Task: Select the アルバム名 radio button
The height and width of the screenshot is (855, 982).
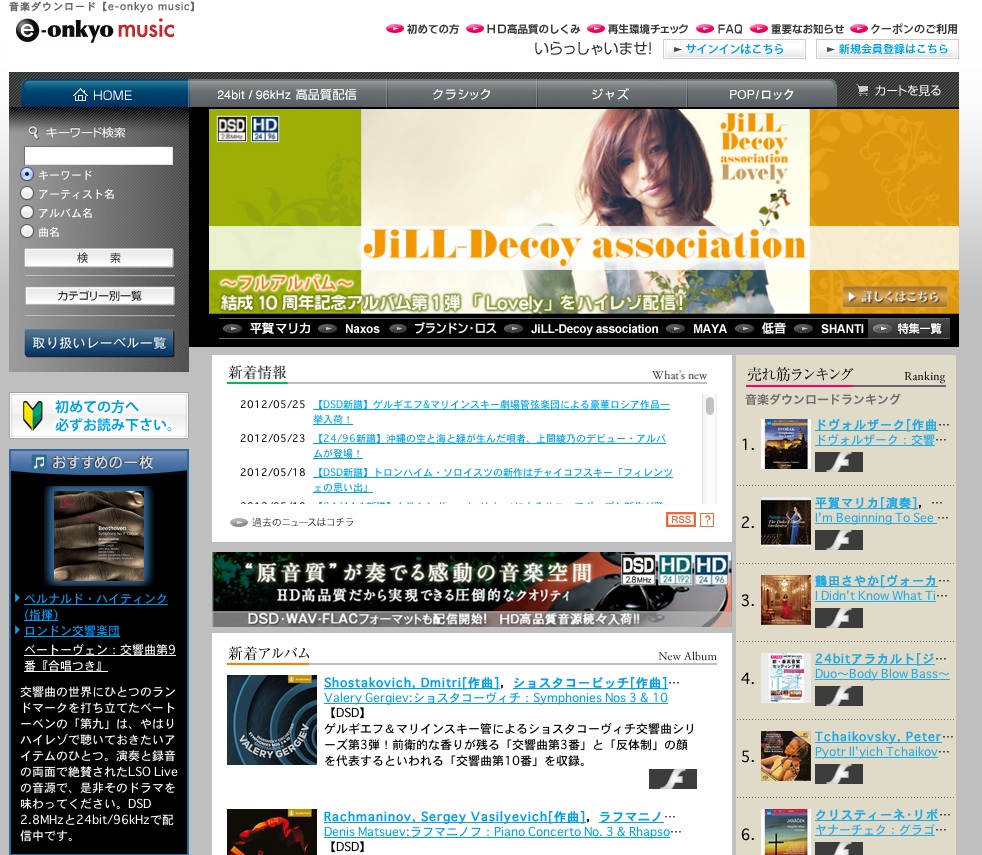Action: click(28, 213)
